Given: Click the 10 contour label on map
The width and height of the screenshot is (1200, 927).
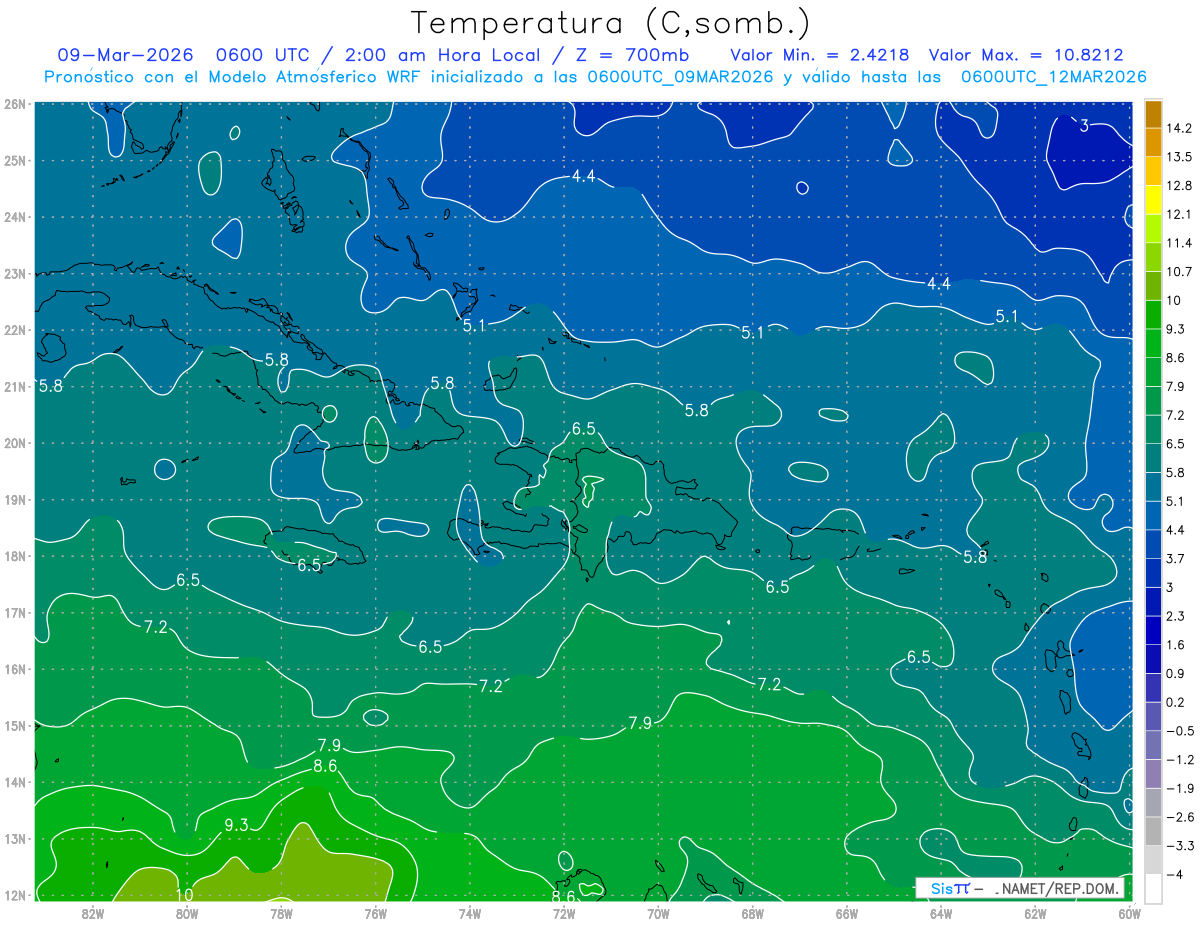Looking at the screenshot, I should coord(185,894).
